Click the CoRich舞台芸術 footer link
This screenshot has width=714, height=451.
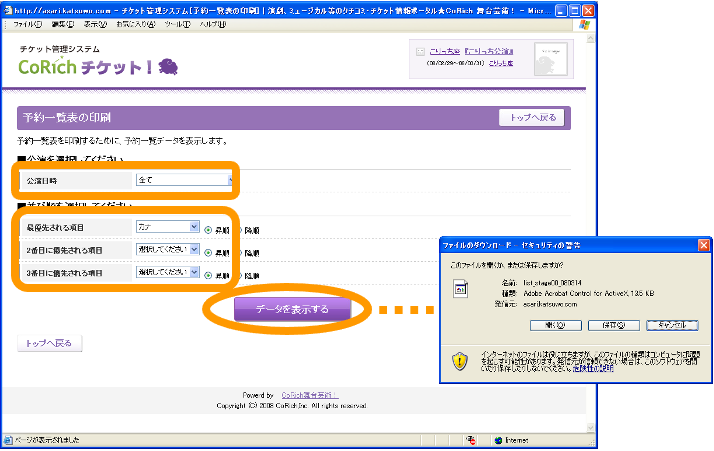tap(309, 395)
